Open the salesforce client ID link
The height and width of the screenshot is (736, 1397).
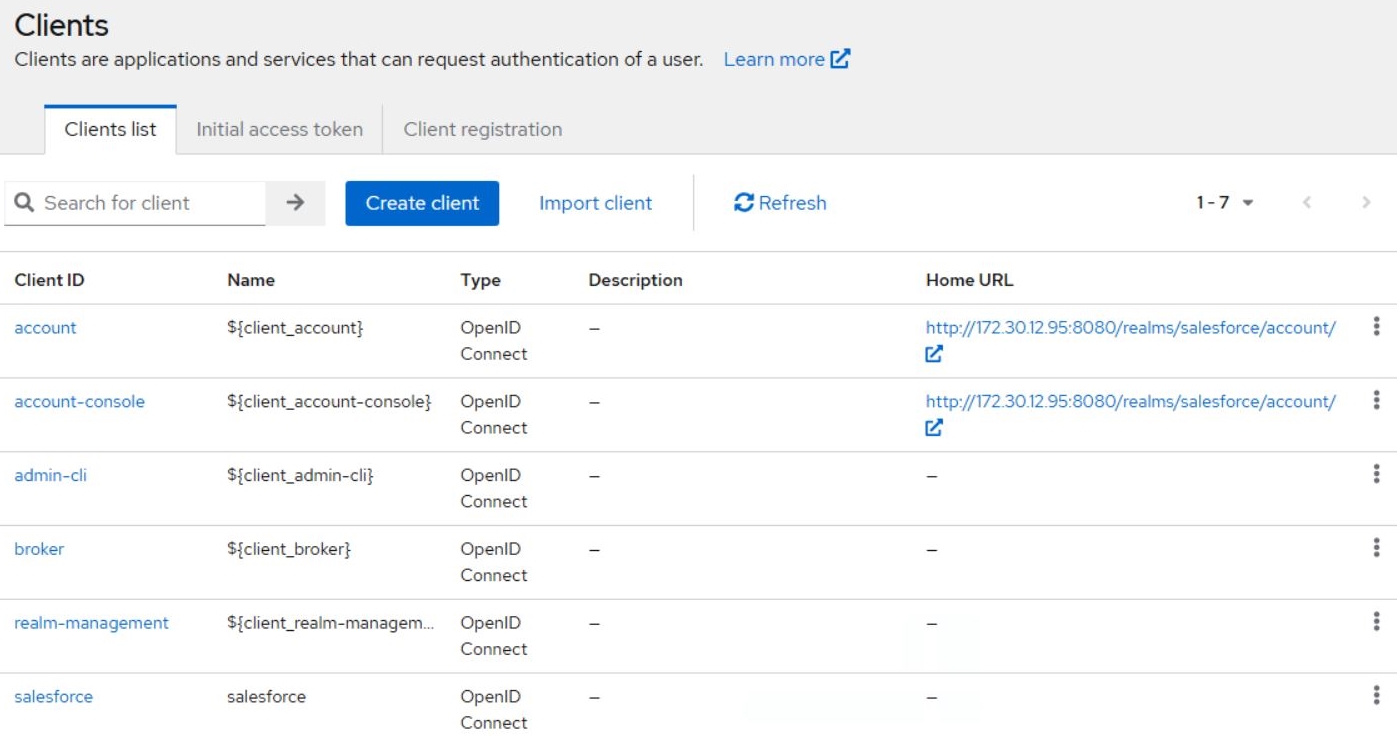(53, 697)
